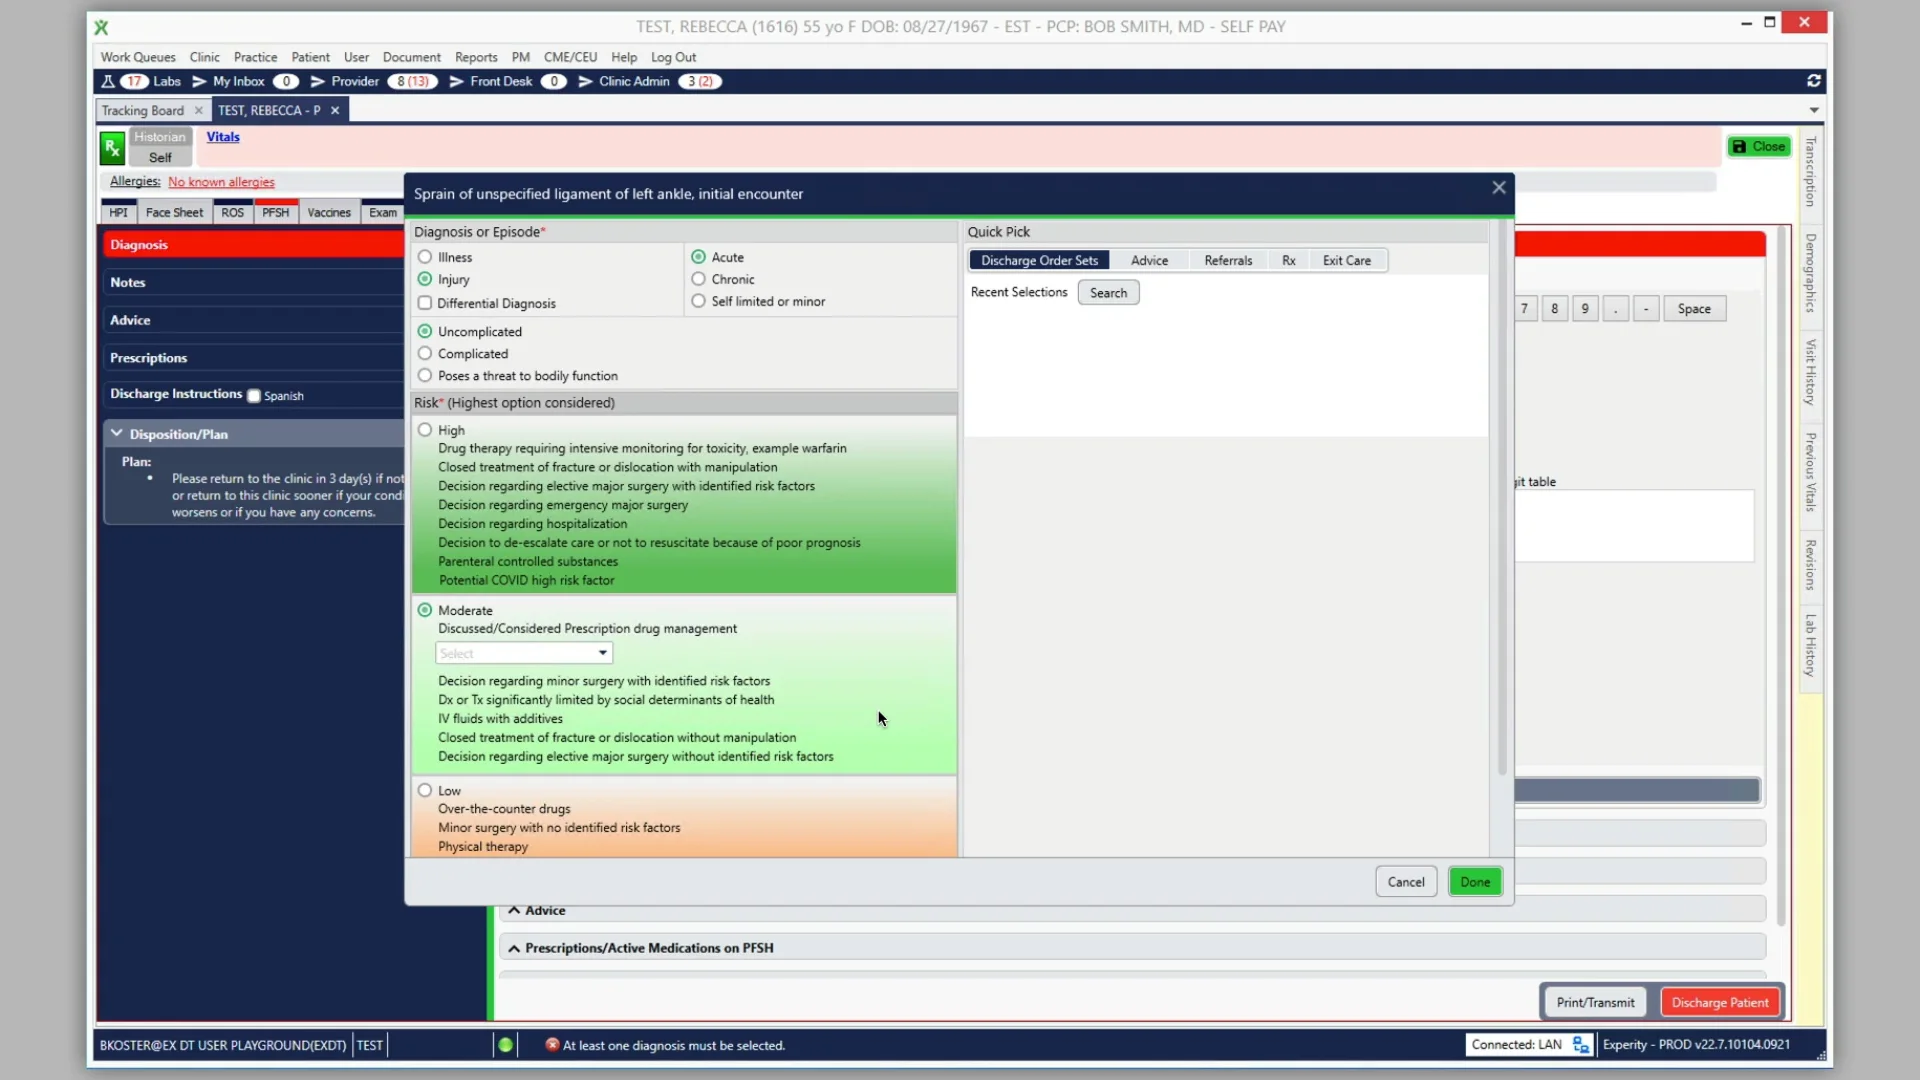Select the Complicated risk option
The height and width of the screenshot is (1080, 1920).
[x=425, y=353]
